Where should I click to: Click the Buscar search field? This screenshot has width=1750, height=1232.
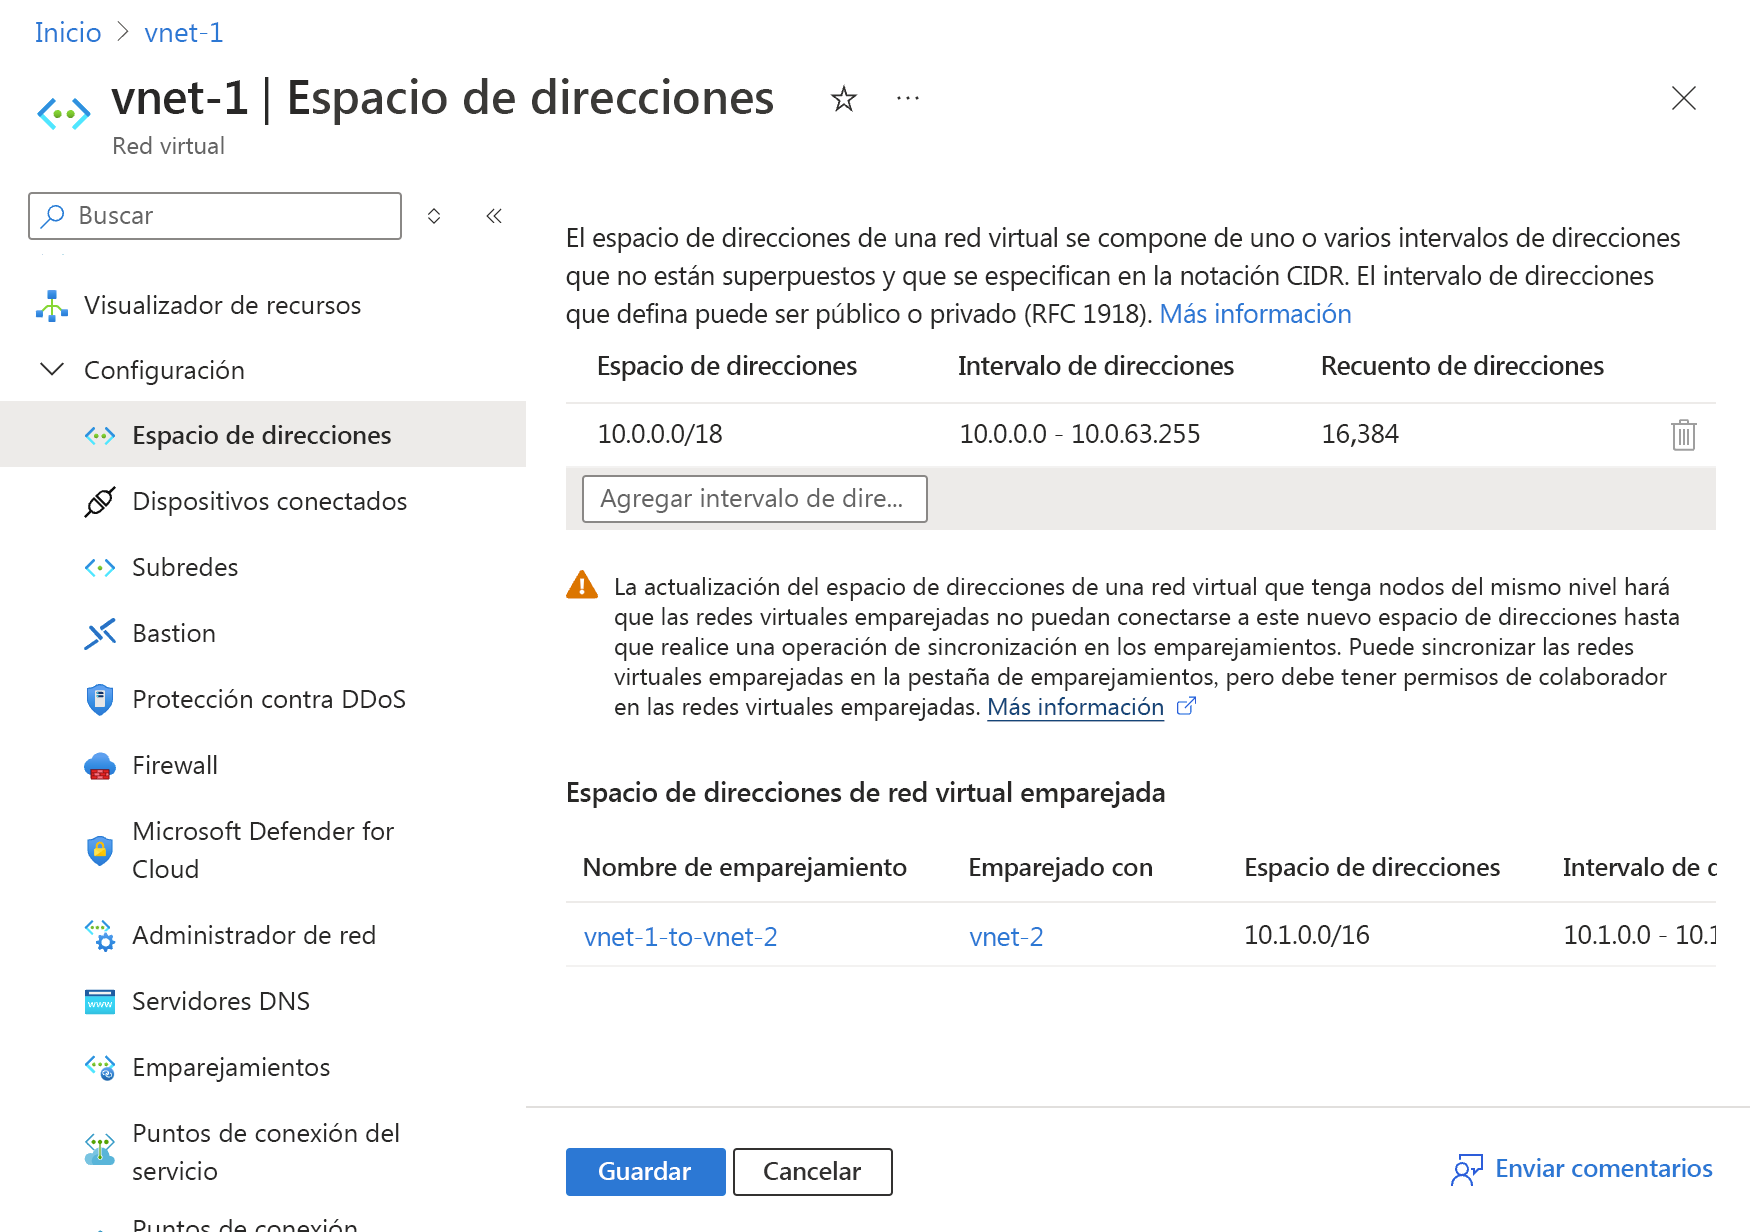click(213, 215)
